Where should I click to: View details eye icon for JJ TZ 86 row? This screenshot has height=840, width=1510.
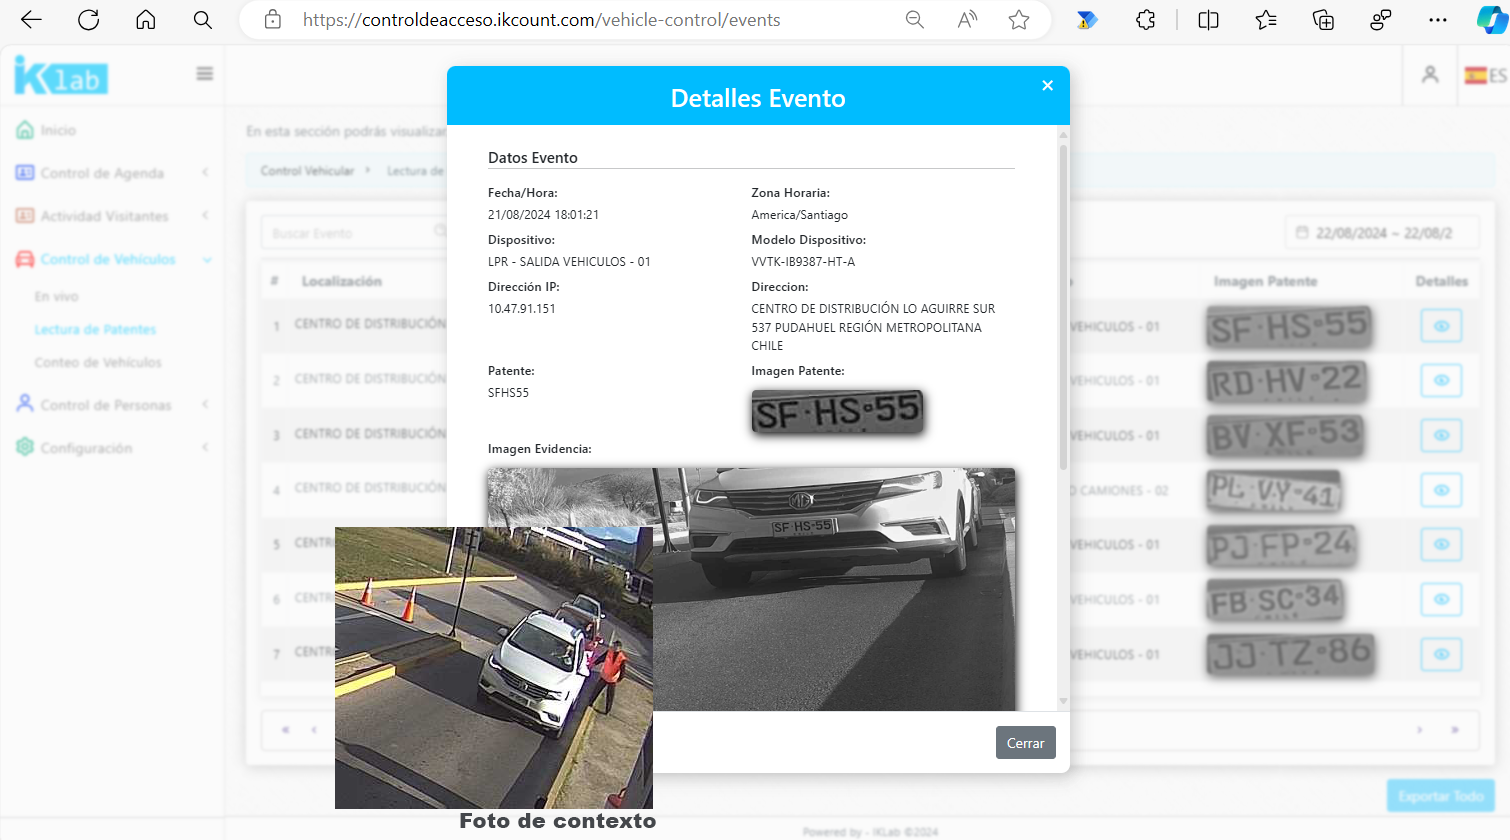(x=1441, y=654)
